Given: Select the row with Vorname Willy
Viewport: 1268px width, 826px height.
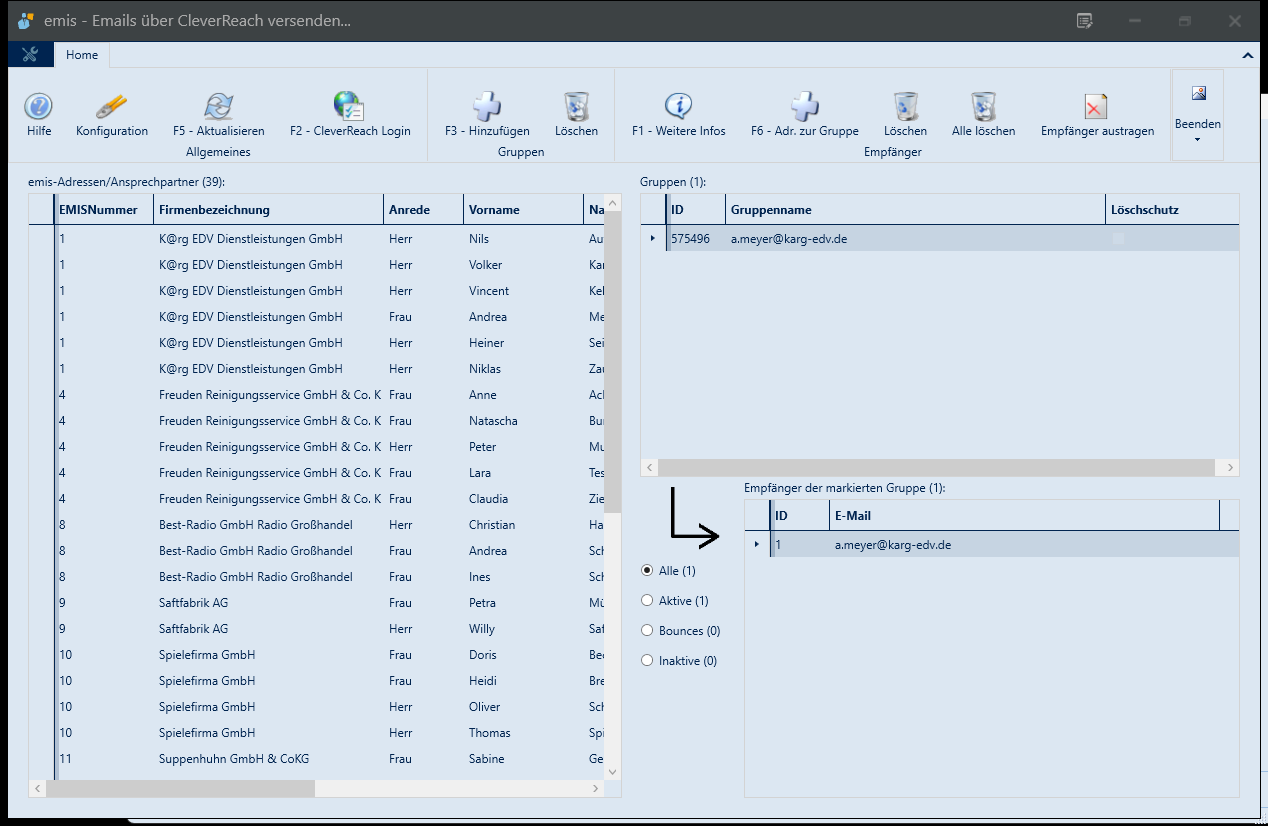Looking at the screenshot, I should (317, 629).
